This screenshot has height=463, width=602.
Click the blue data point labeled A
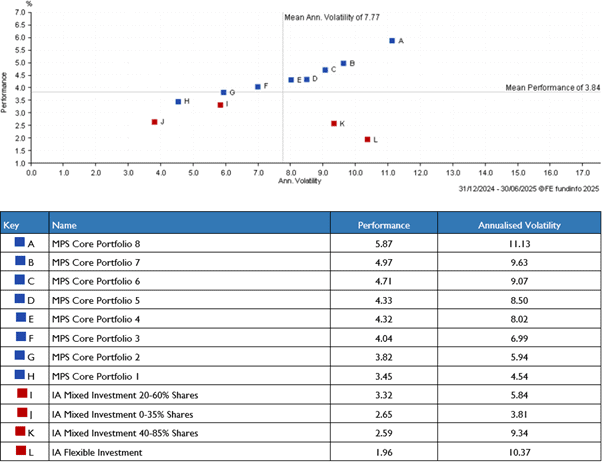click(392, 40)
